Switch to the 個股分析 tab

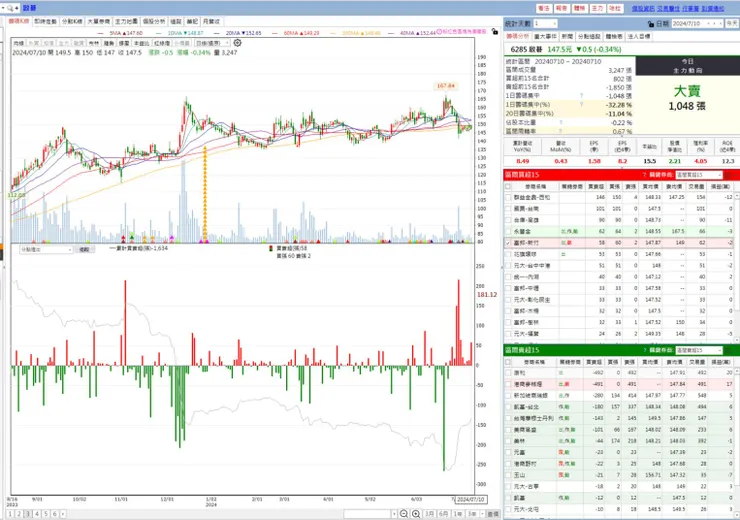[154, 22]
